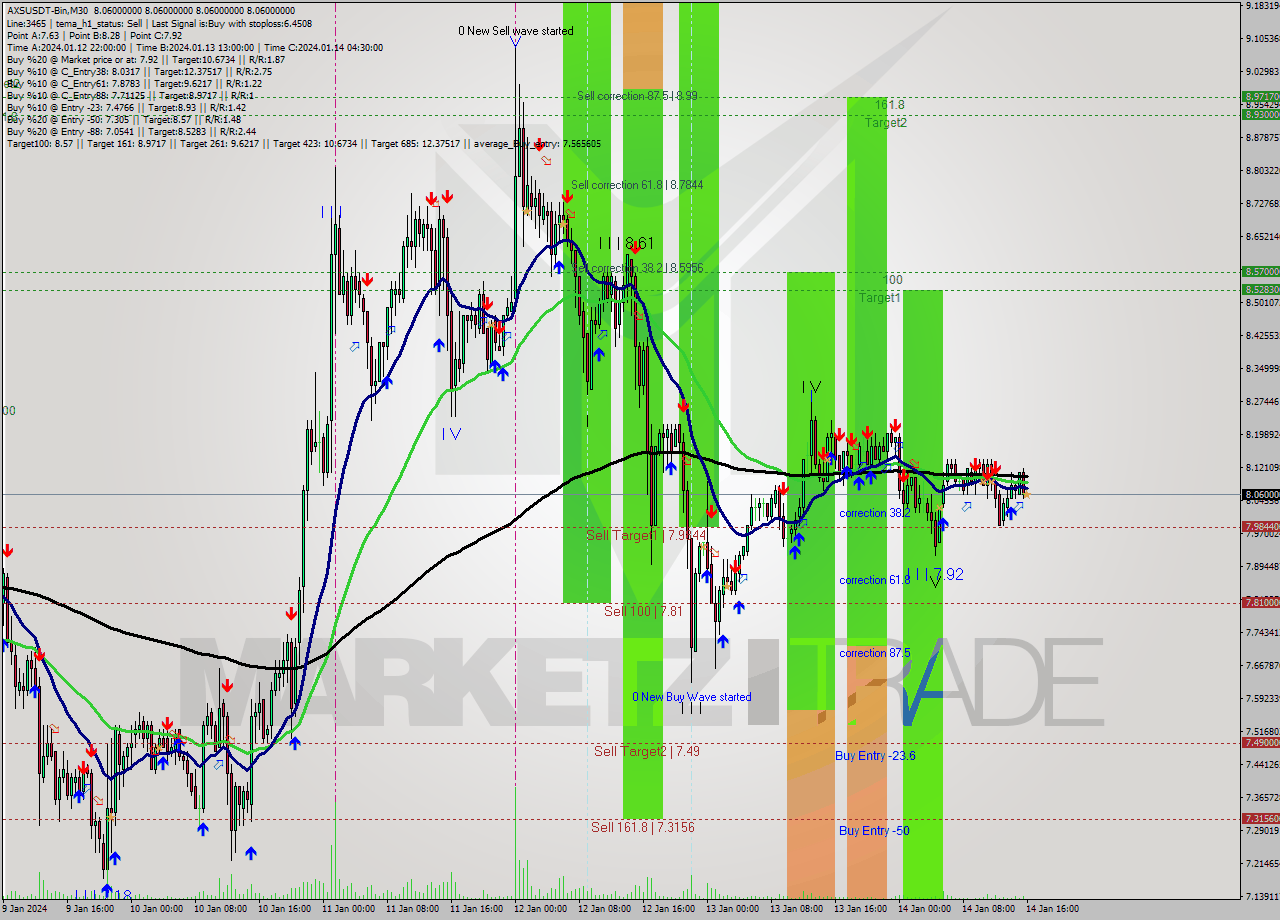The height and width of the screenshot is (920, 1280).
Task: Click the 'I I I 8.61' wave label
Action: (x=626, y=243)
